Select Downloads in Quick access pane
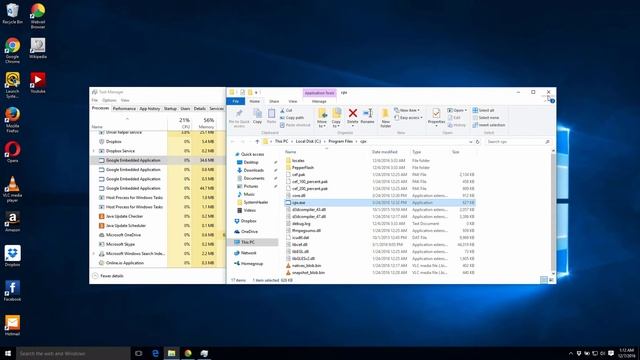 (253, 170)
